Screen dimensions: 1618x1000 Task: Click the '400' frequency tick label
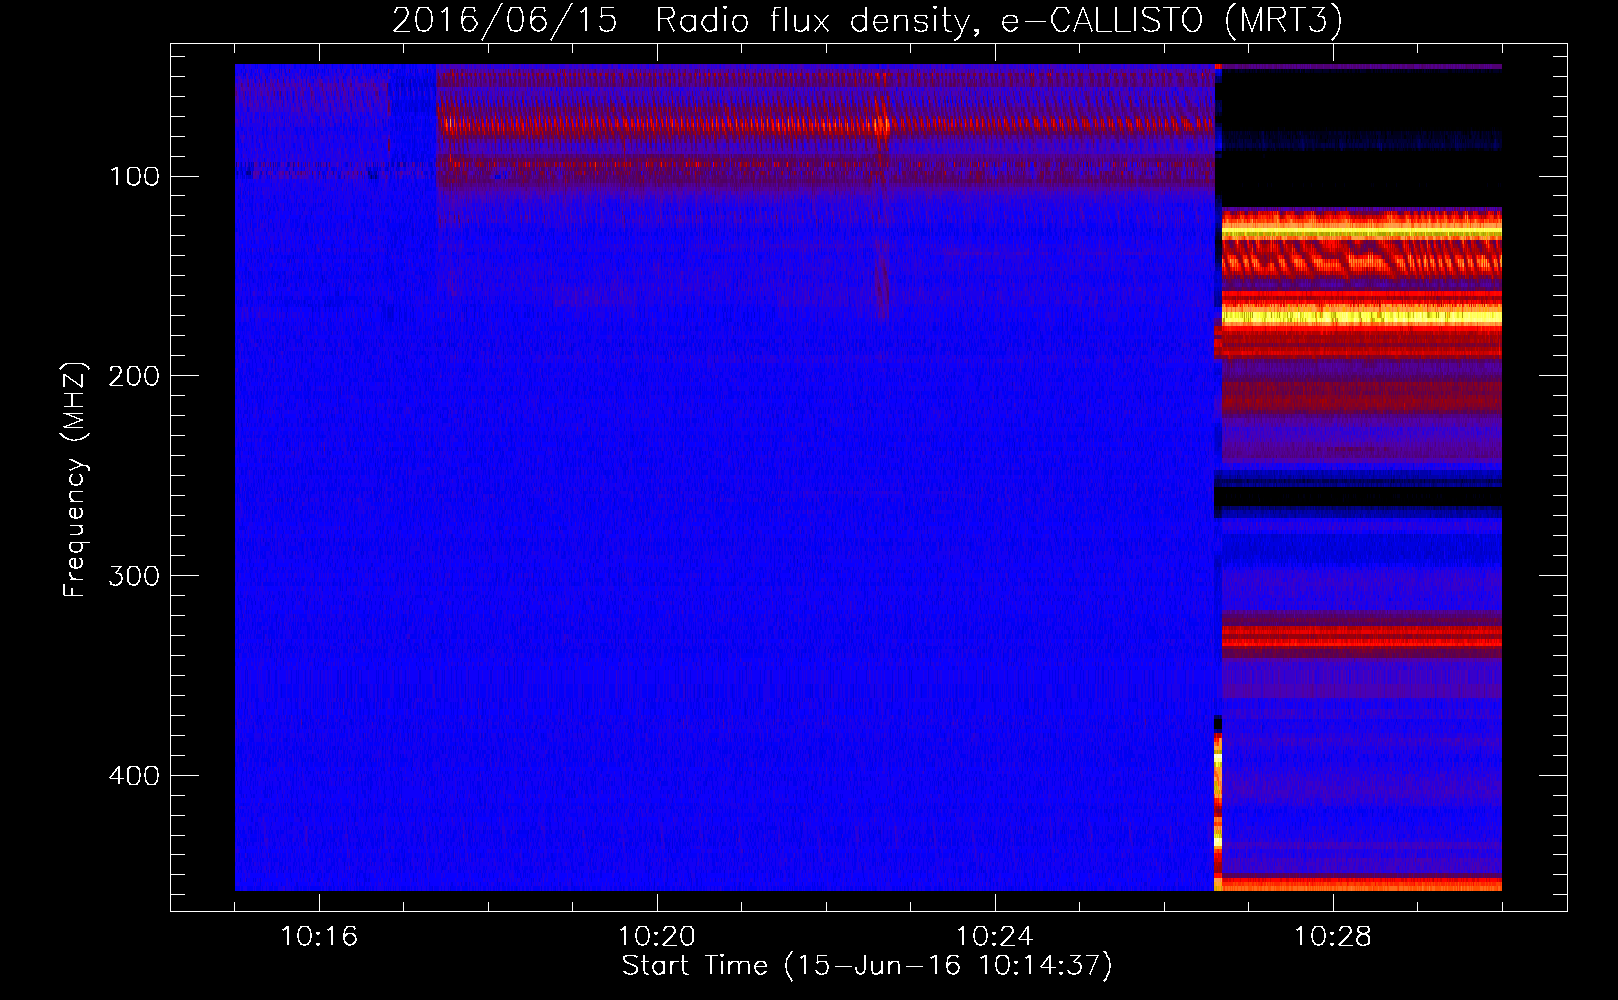135,776
